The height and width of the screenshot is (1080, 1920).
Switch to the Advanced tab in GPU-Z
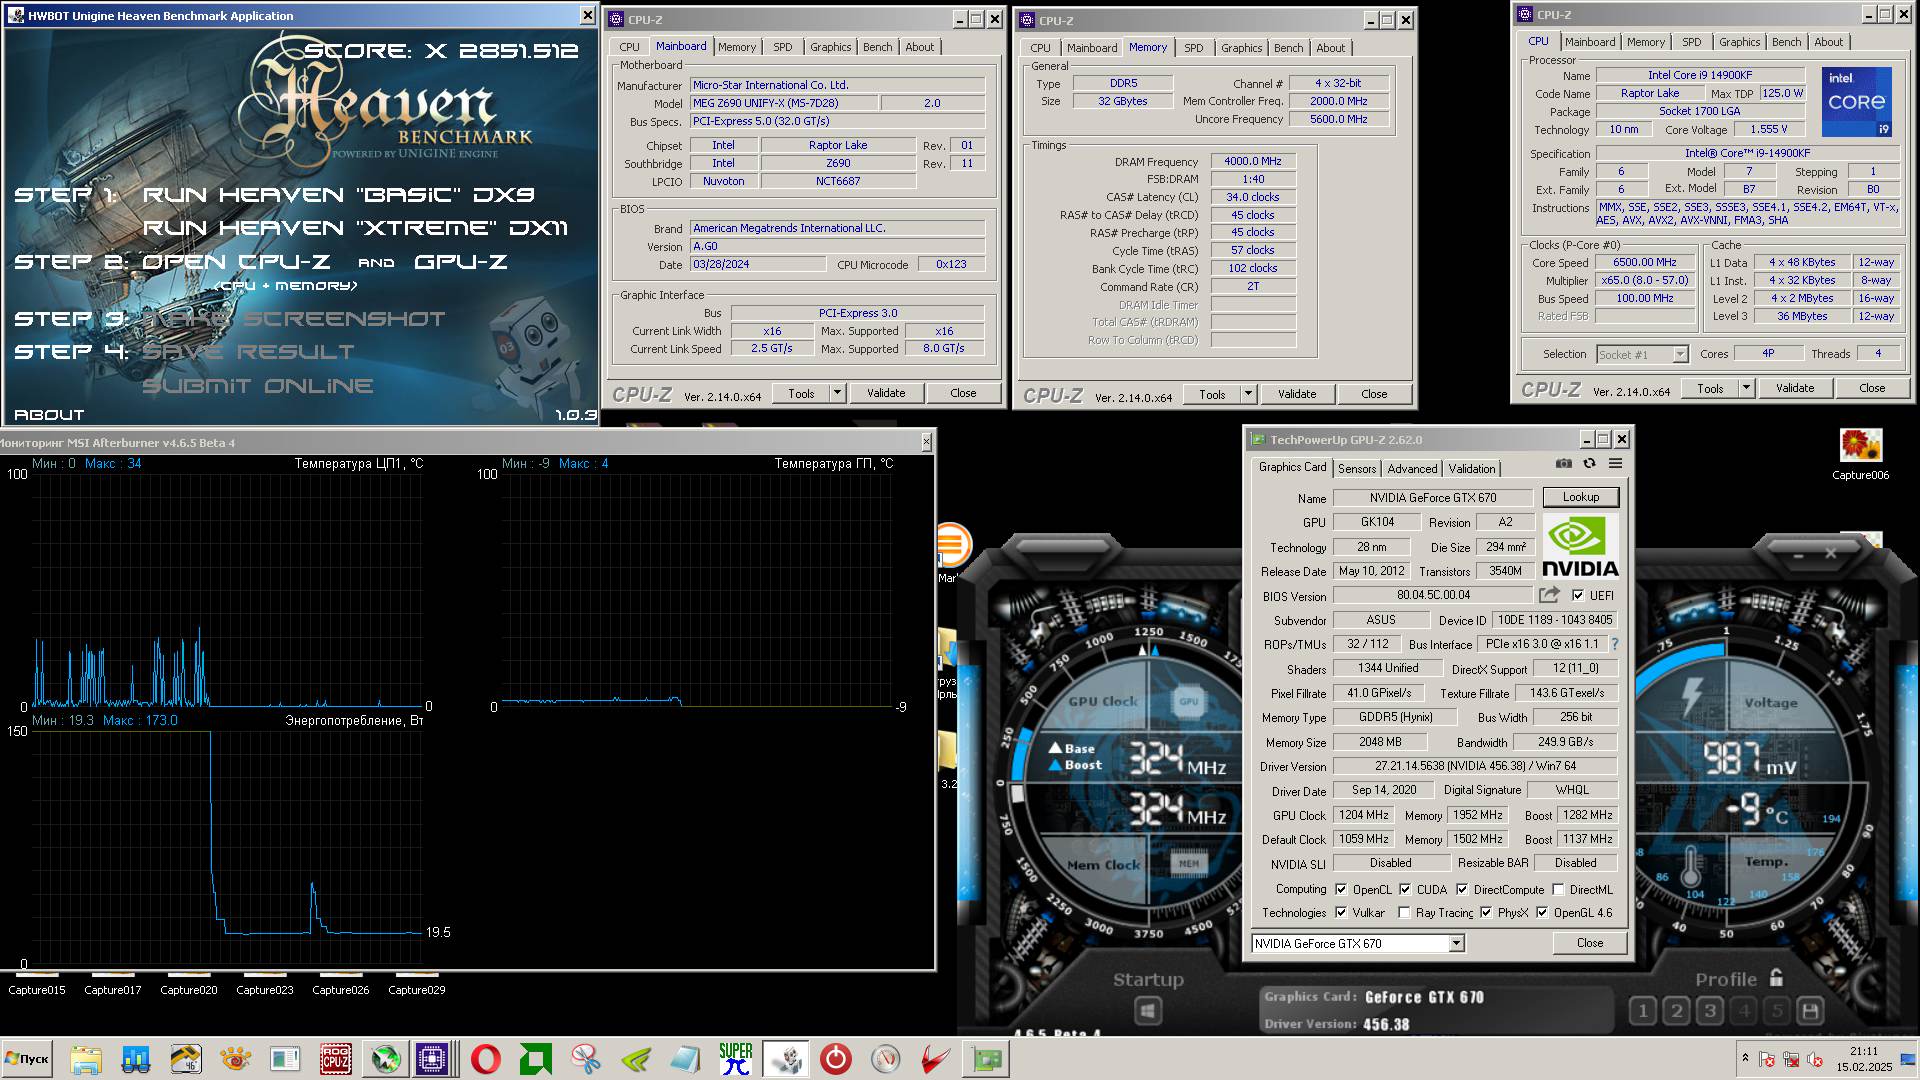[1412, 468]
